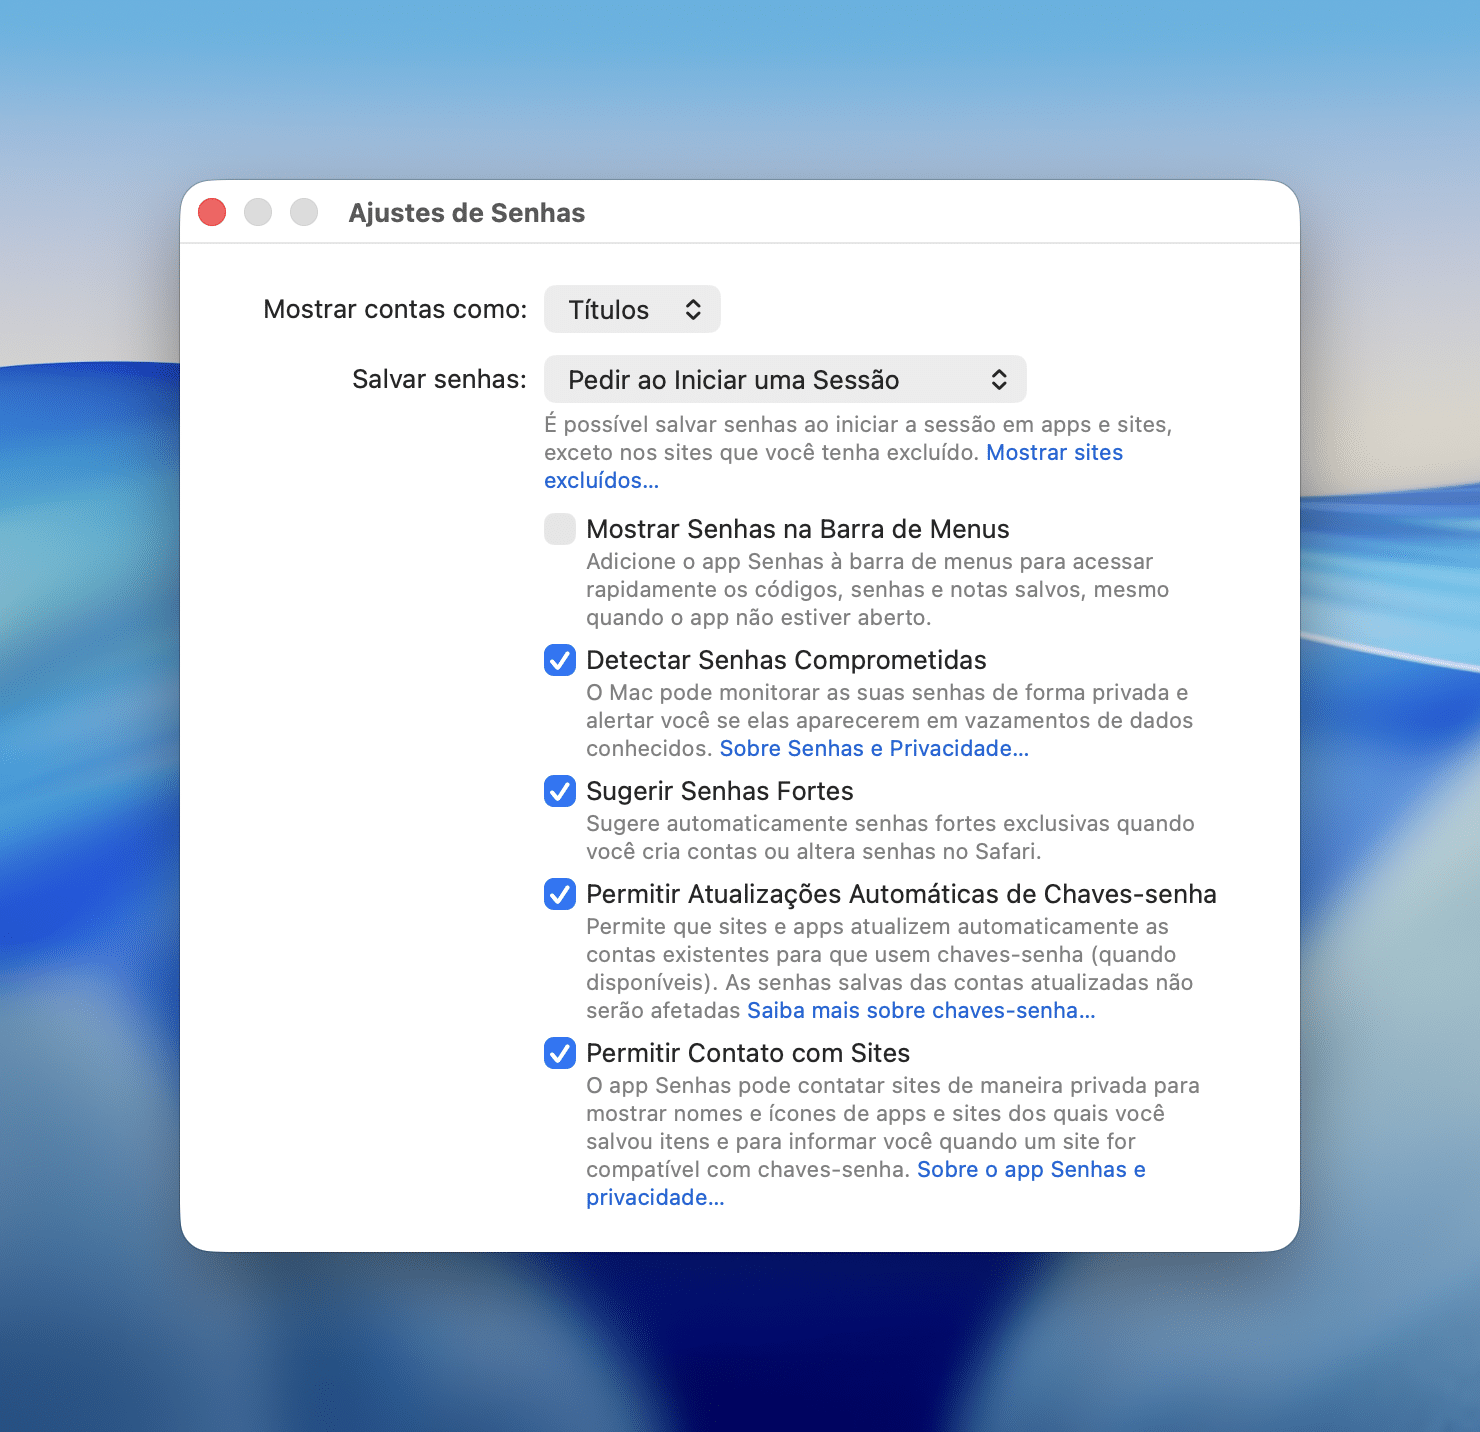
Task: Click the Salvar senhas label text
Action: pos(439,380)
